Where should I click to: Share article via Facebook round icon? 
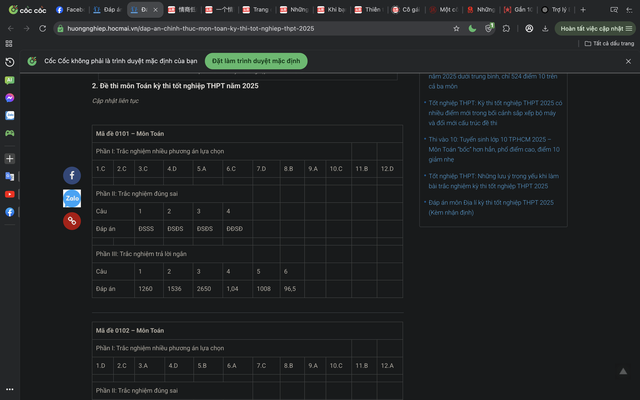tap(72, 175)
